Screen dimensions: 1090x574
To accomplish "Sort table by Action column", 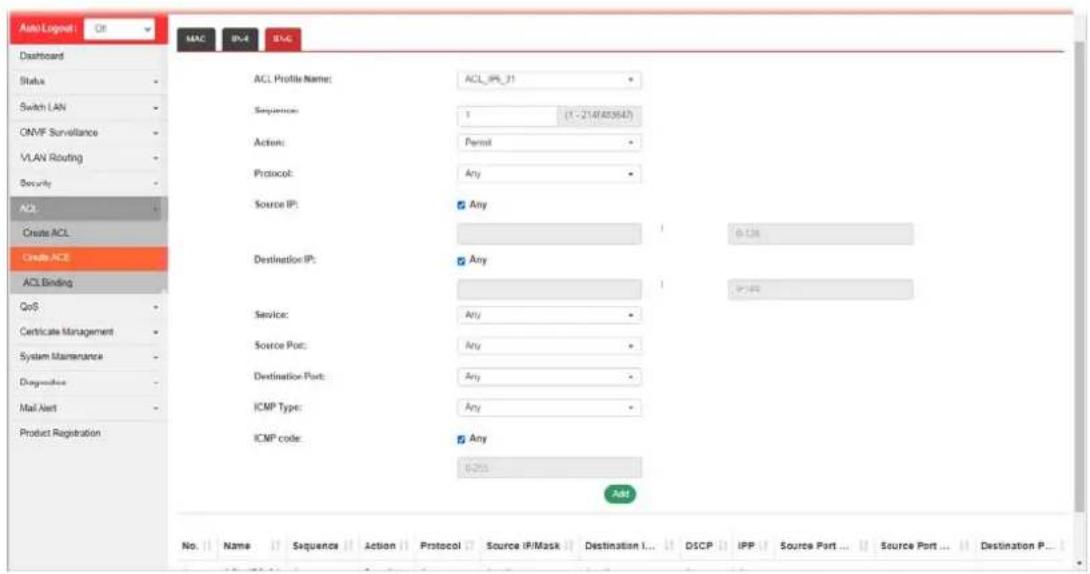I will pos(387,546).
